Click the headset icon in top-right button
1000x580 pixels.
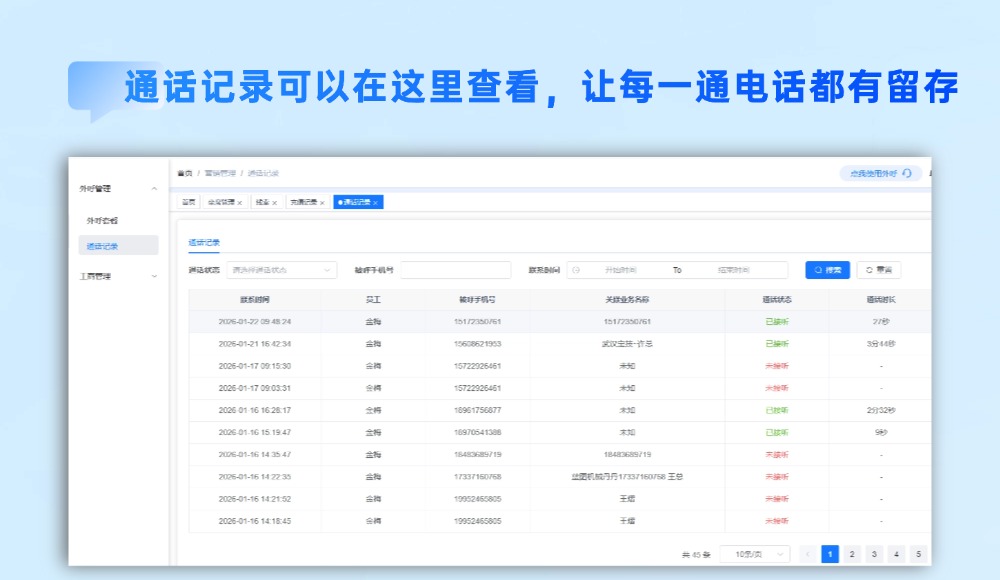[x=907, y=173]
